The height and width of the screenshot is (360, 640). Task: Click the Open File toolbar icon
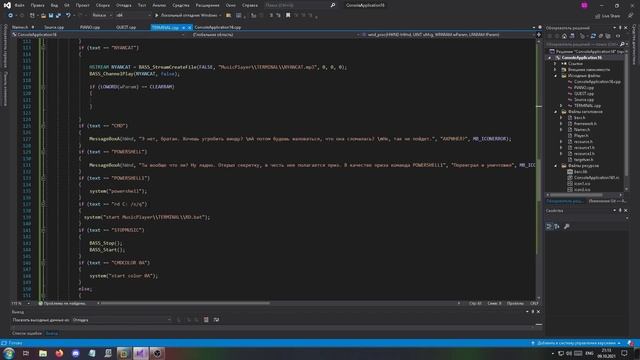coord(43,16)
